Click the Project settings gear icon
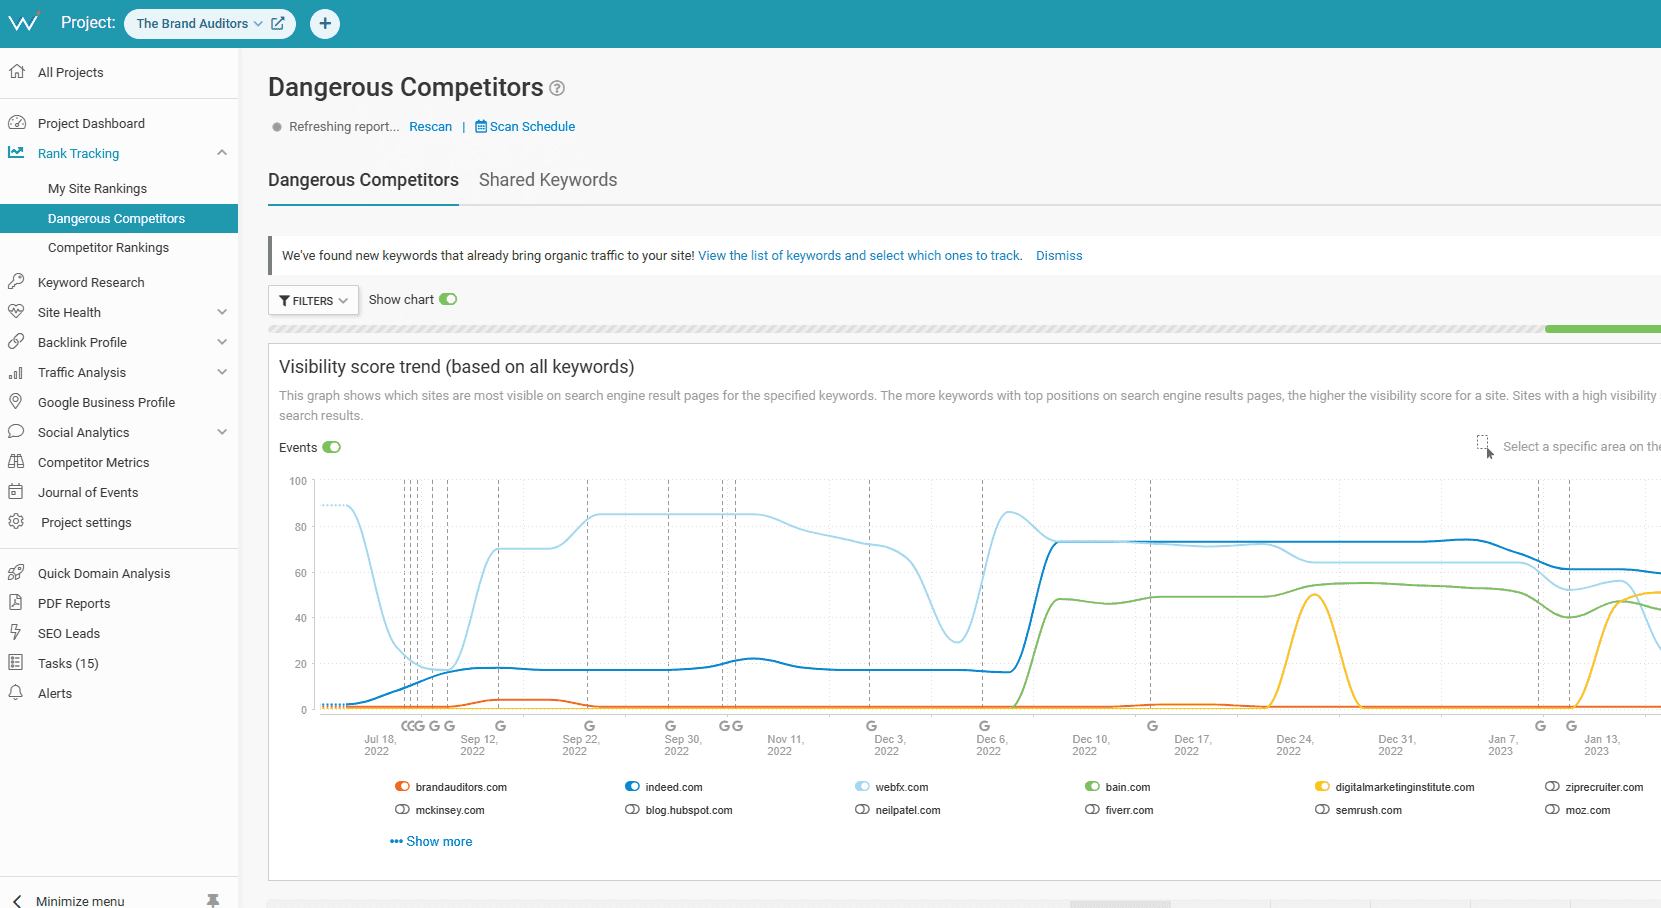Viewport: 1661px width, 908px height. [16, 522]
